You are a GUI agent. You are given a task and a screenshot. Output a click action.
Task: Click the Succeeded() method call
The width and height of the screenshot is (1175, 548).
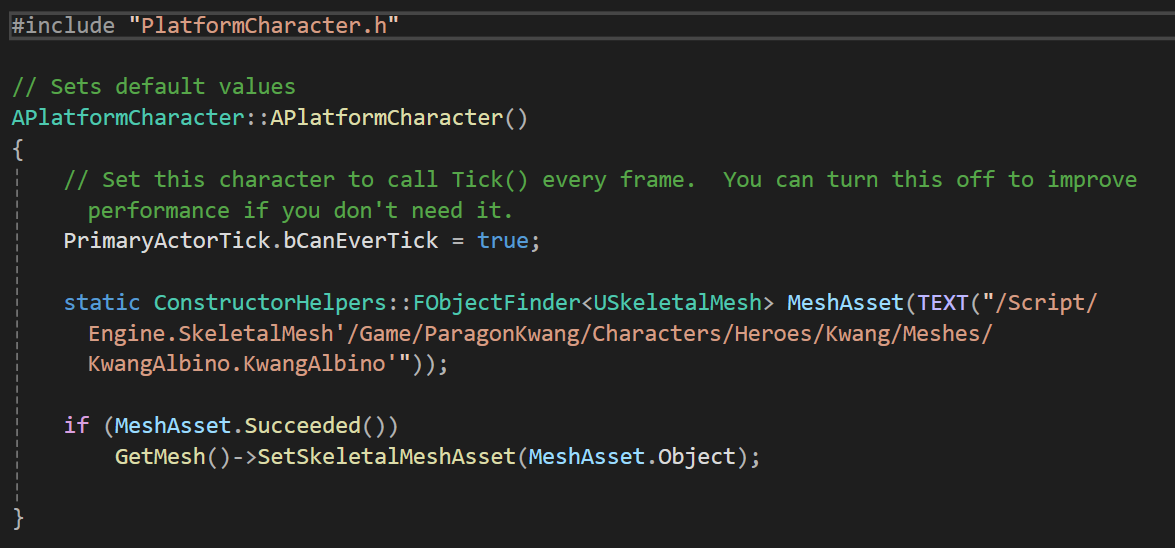click(x=315, y=426)
